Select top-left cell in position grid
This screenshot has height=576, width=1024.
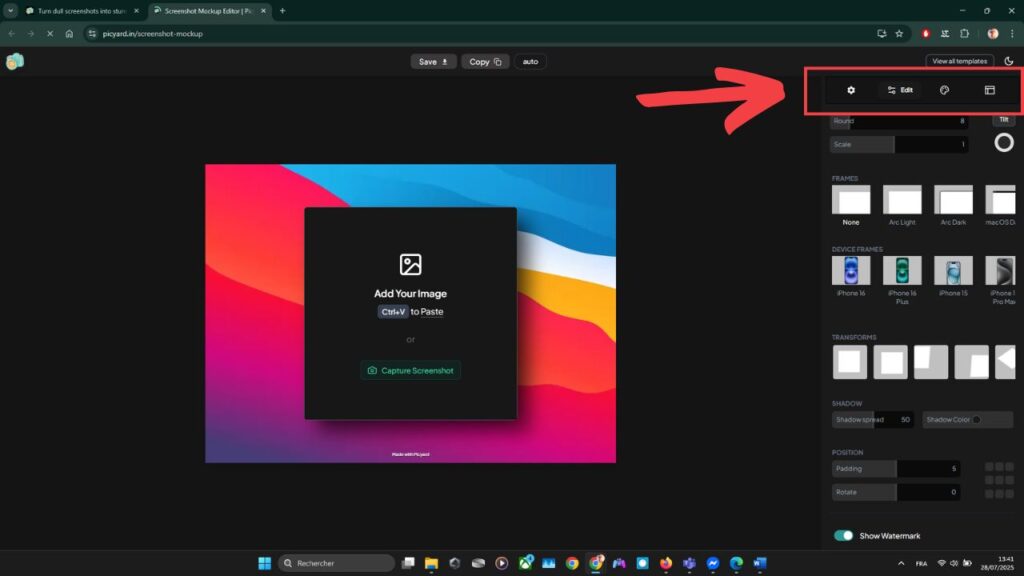[989, 466]
